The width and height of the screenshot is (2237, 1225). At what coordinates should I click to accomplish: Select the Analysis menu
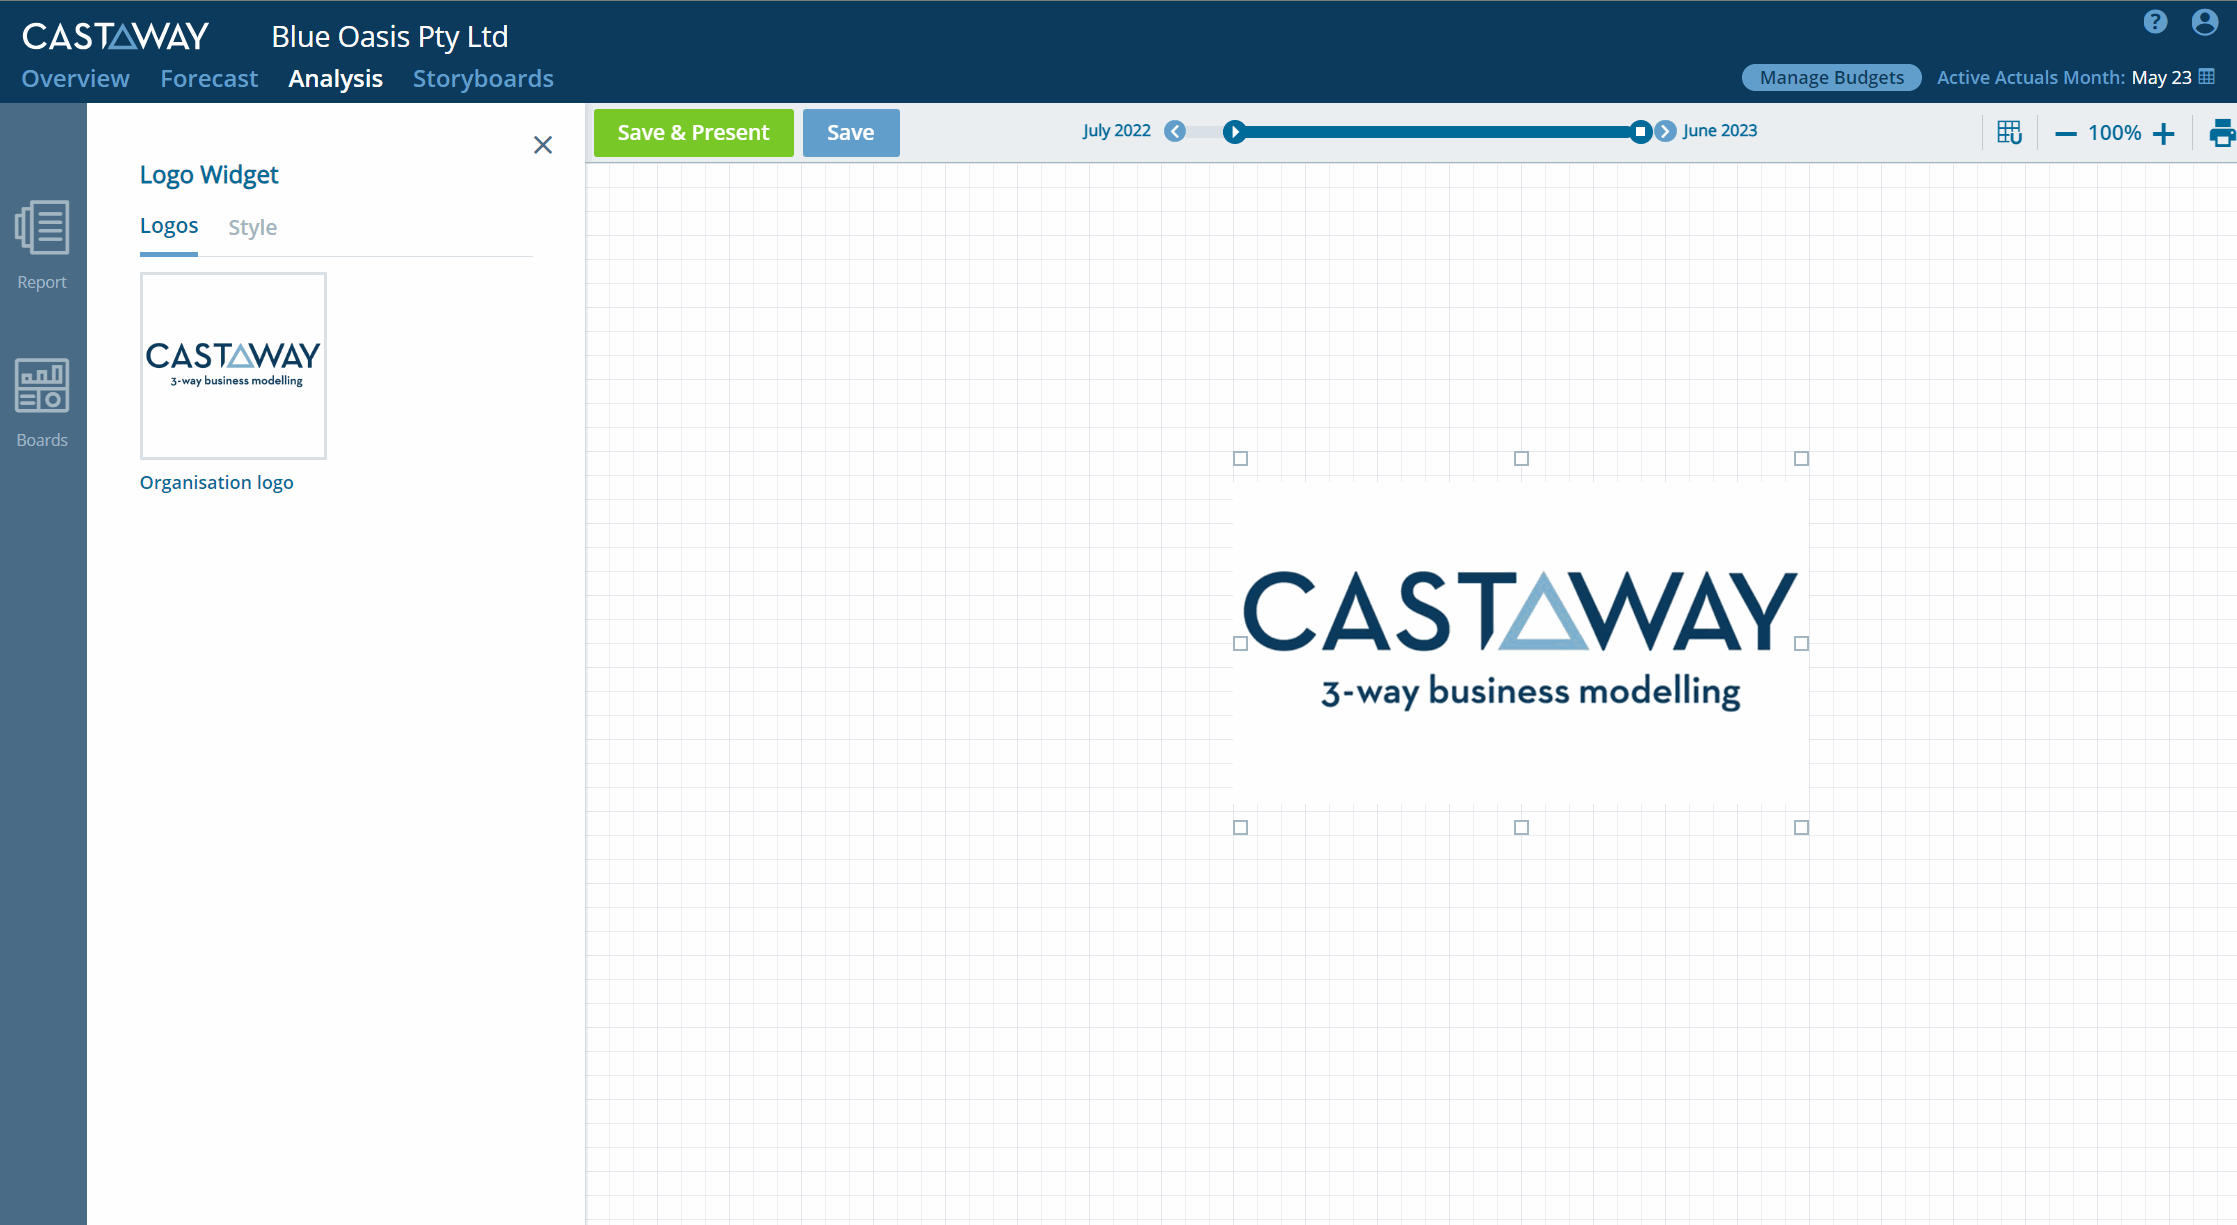[x=336, y=78]
